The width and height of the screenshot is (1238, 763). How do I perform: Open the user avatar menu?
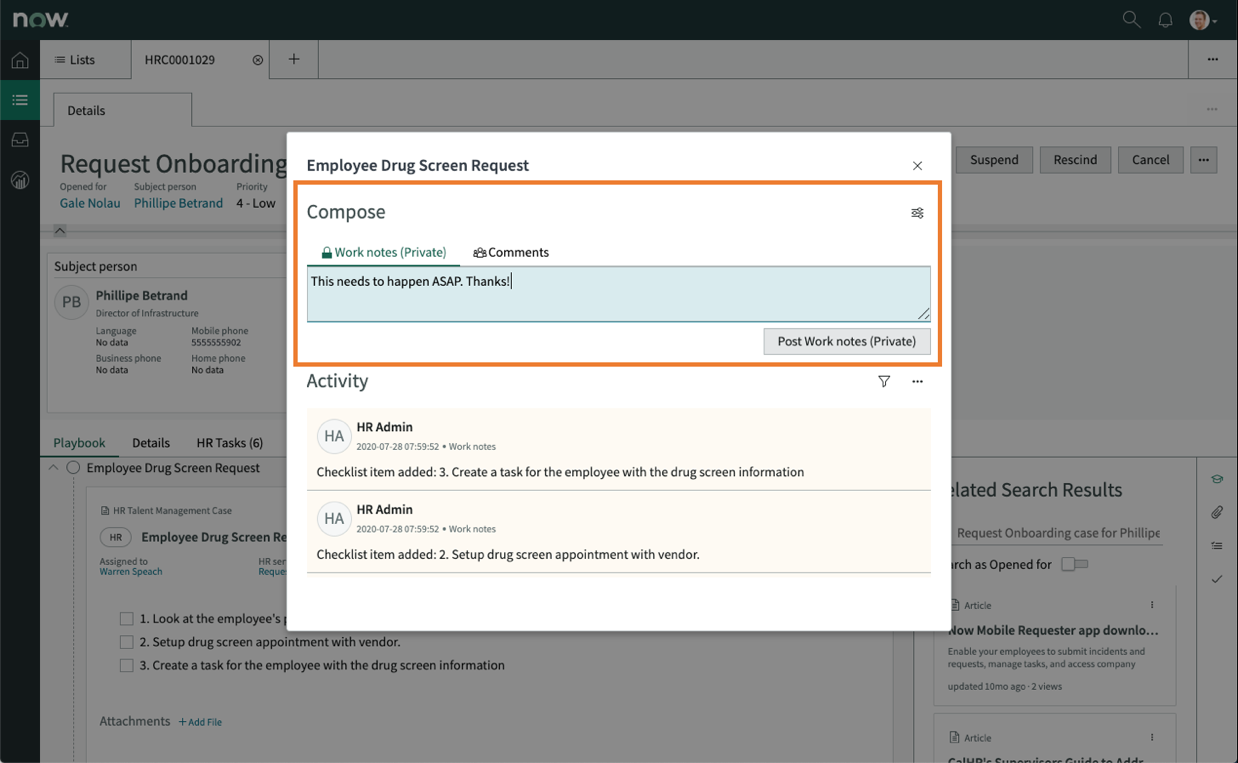tap(1202, 19)
